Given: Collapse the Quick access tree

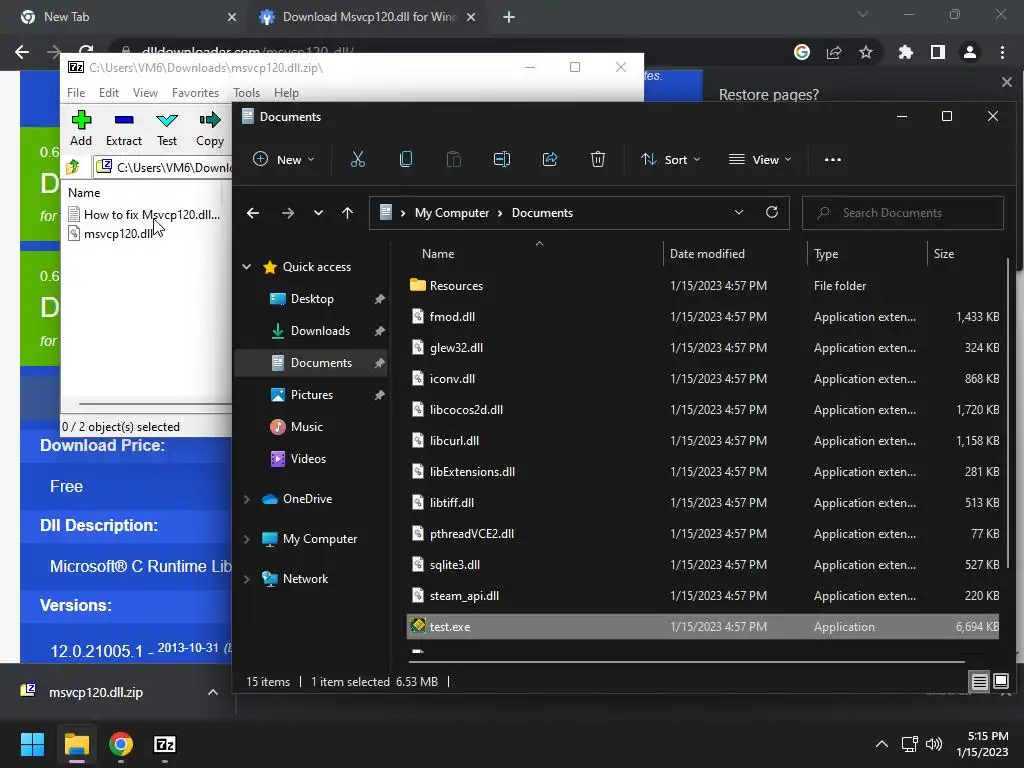Looking at the screenshot, I should click(x=246, y=266).
